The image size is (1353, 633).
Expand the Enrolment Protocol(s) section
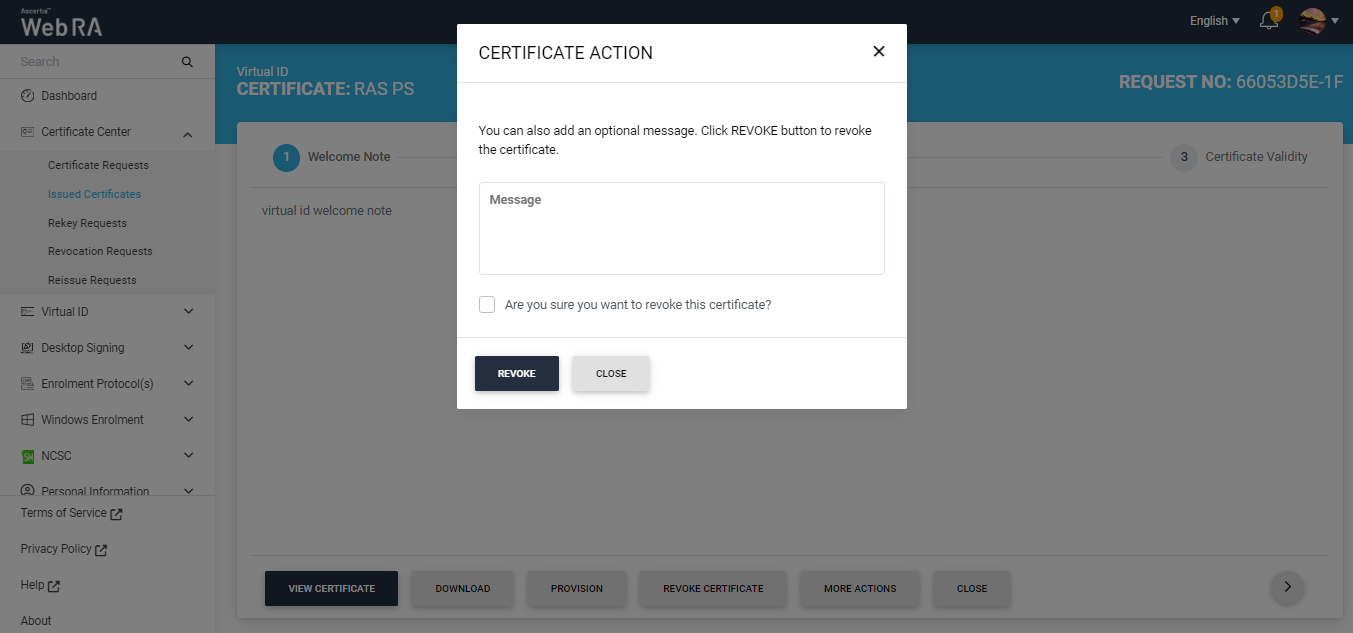pos(188,384)
